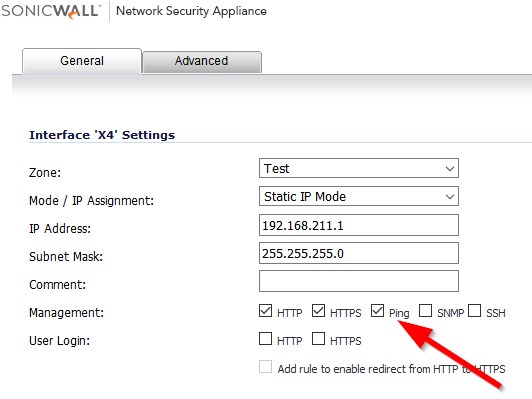Click the Subnet Mask field

(359, 253)
